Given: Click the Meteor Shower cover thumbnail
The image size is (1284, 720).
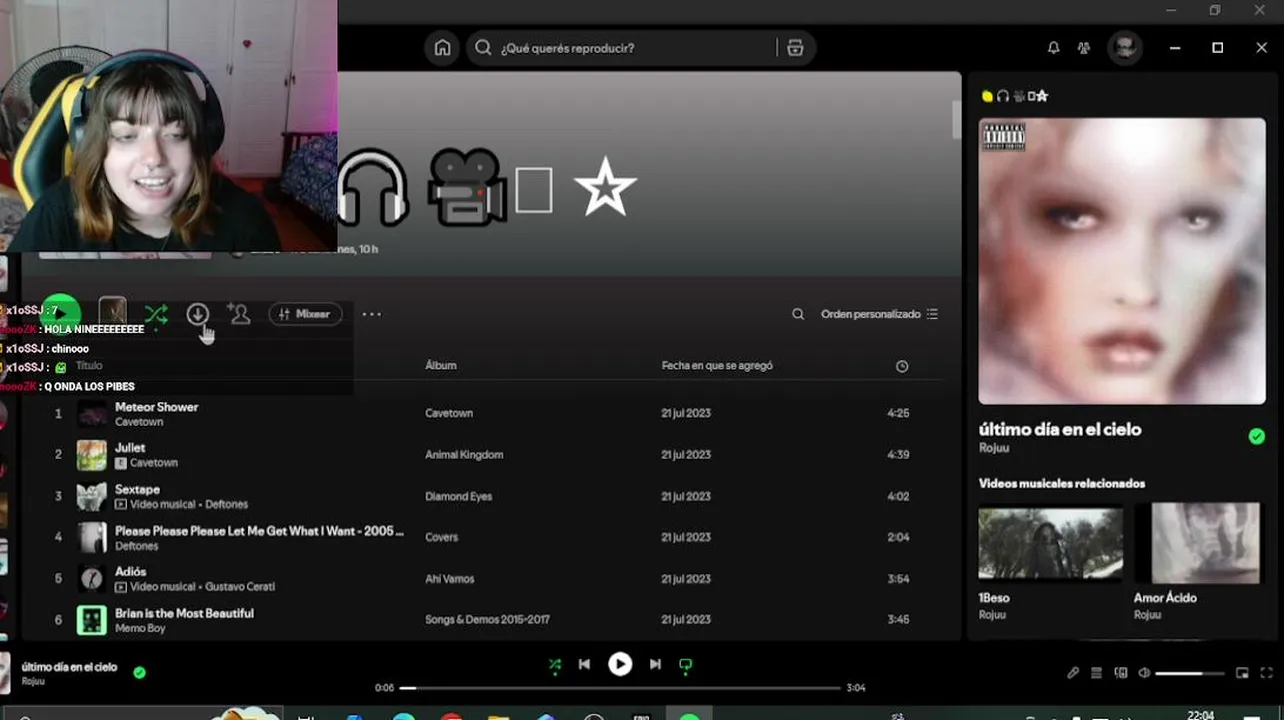Looking at the screenshot, I should (92, 413).
